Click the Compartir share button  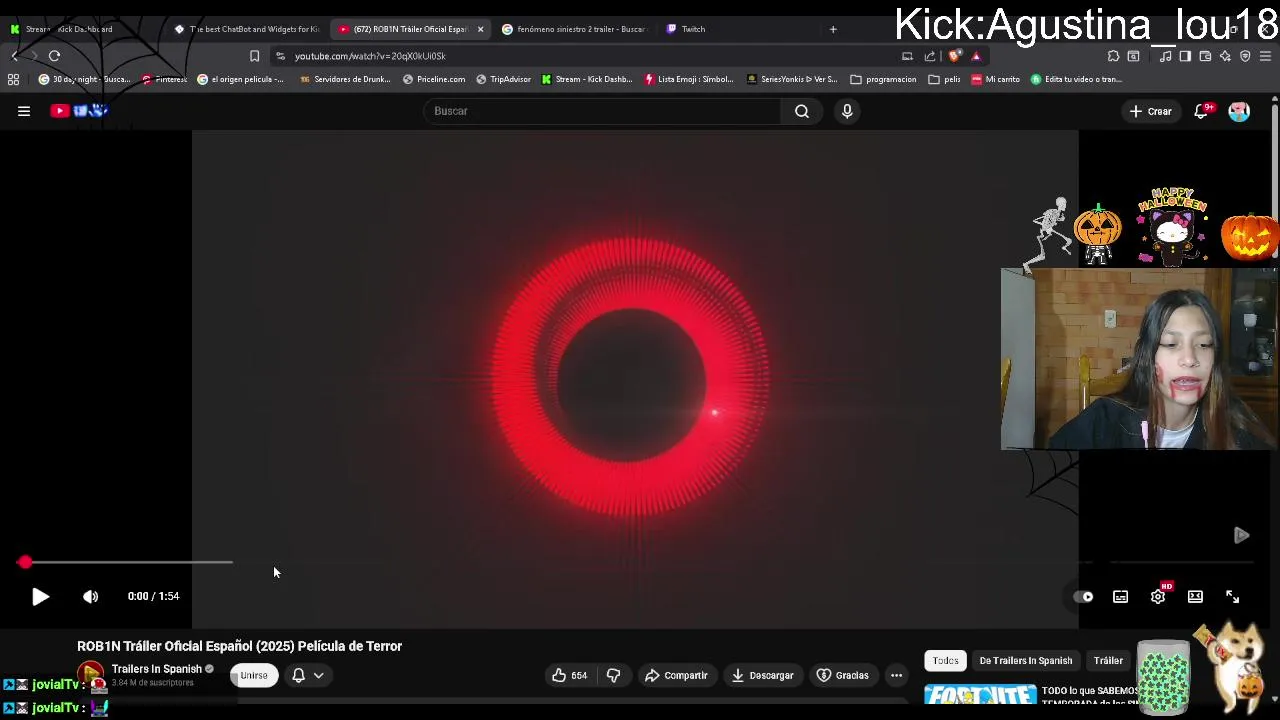coord(676,676)
